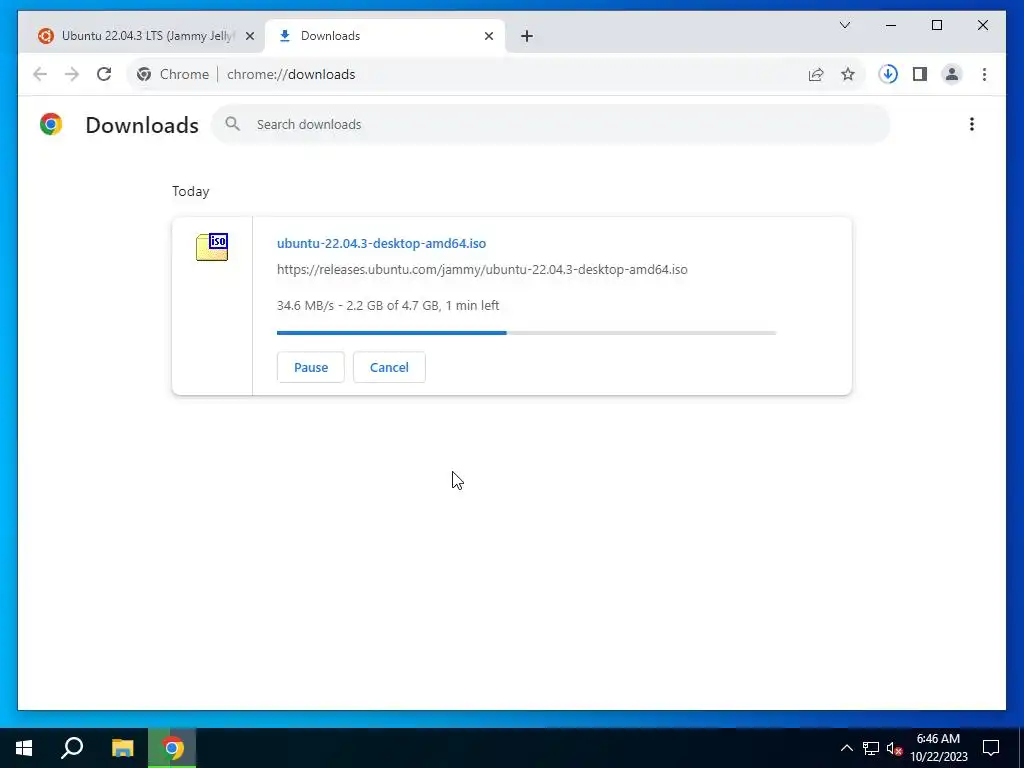Click the download progress bar
Screen dimensions: 1024x768
click(x=526, y=333)
